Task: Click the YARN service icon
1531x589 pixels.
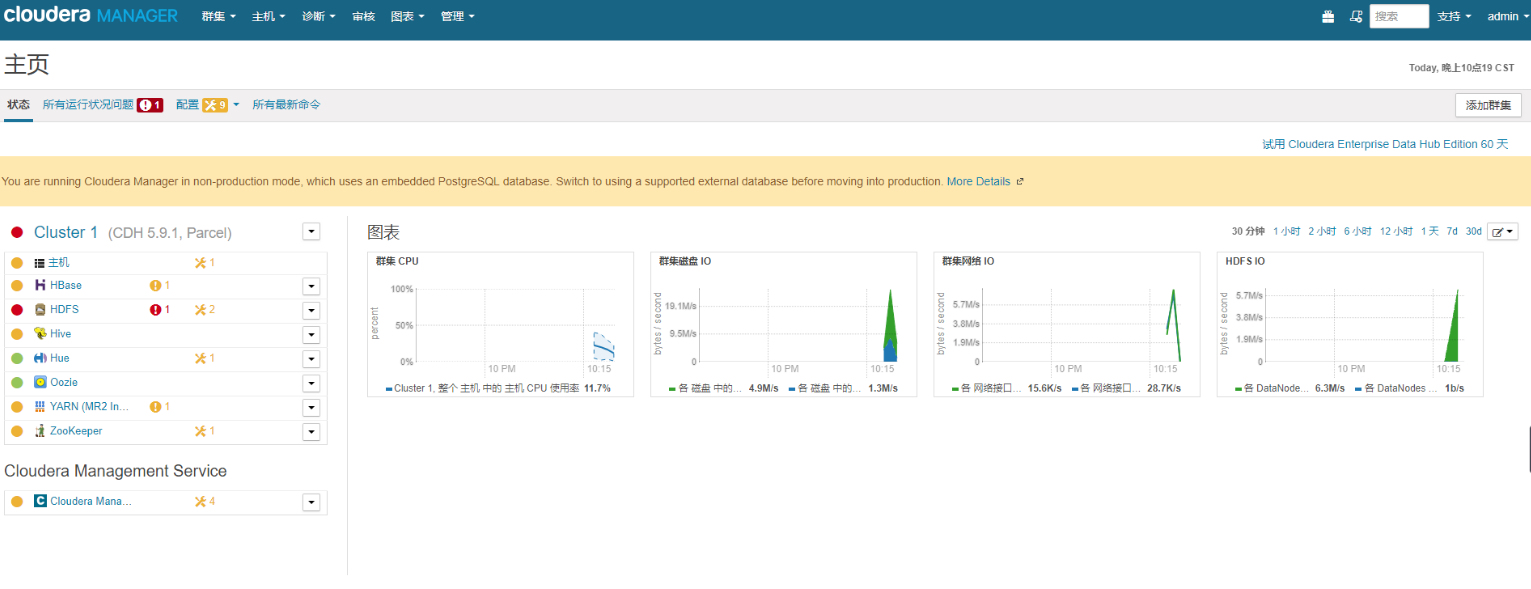Action: 40,406
